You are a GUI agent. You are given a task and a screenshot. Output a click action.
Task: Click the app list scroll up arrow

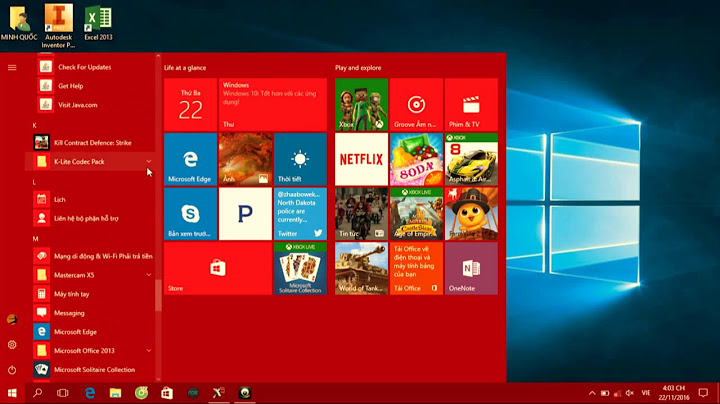[158, 56]
